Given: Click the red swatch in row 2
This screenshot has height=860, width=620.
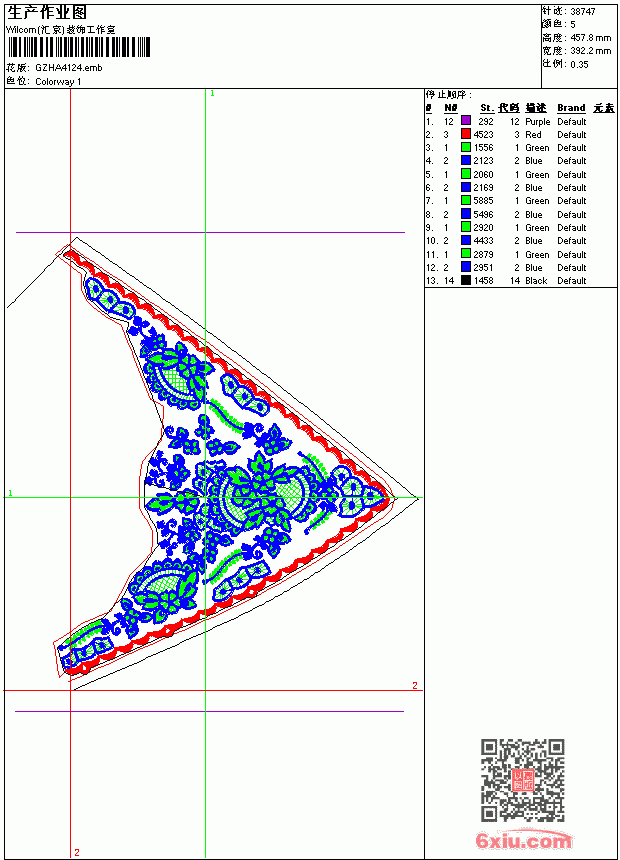Looking at the screenshot, I should (466, 134).
